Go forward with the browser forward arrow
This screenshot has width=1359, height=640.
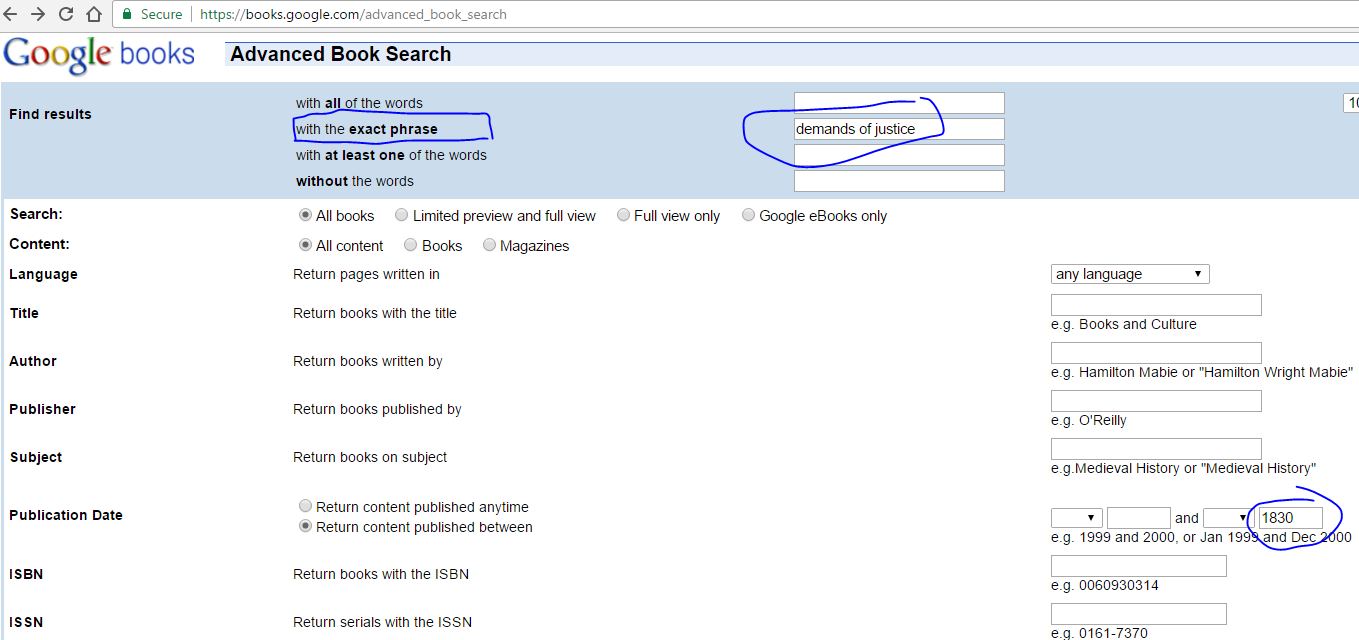tap(38, 14)
